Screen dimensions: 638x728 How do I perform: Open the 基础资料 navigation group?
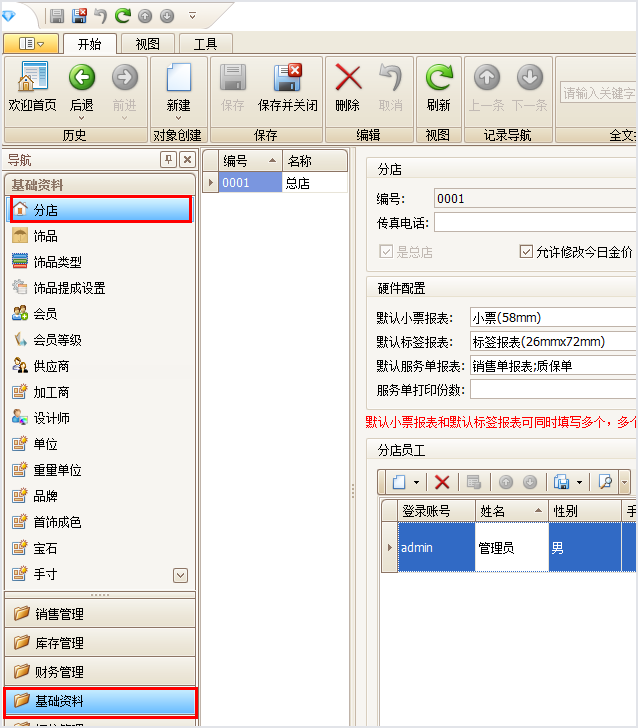pos(100,701)
